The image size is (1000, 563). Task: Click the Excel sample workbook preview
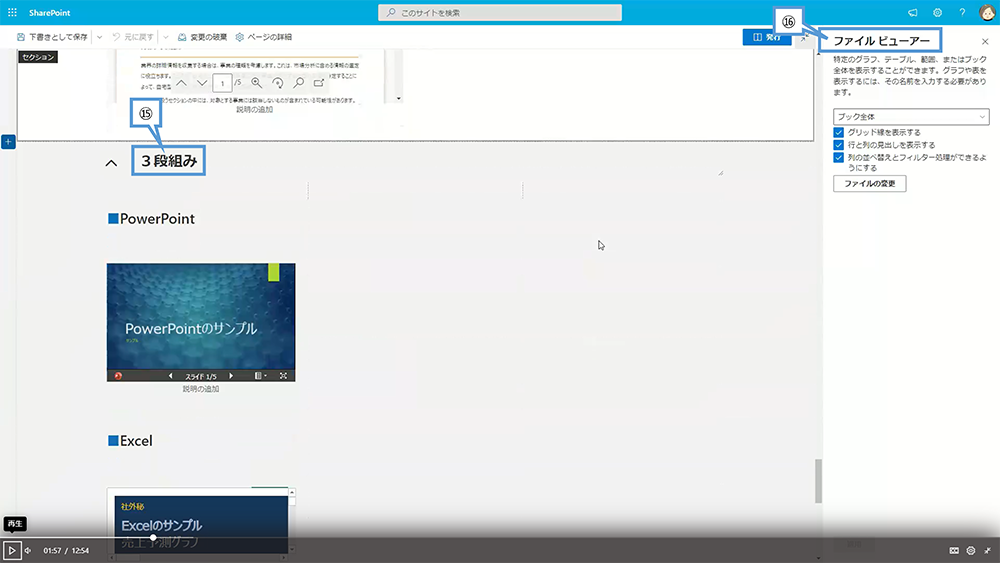(201, 524)
